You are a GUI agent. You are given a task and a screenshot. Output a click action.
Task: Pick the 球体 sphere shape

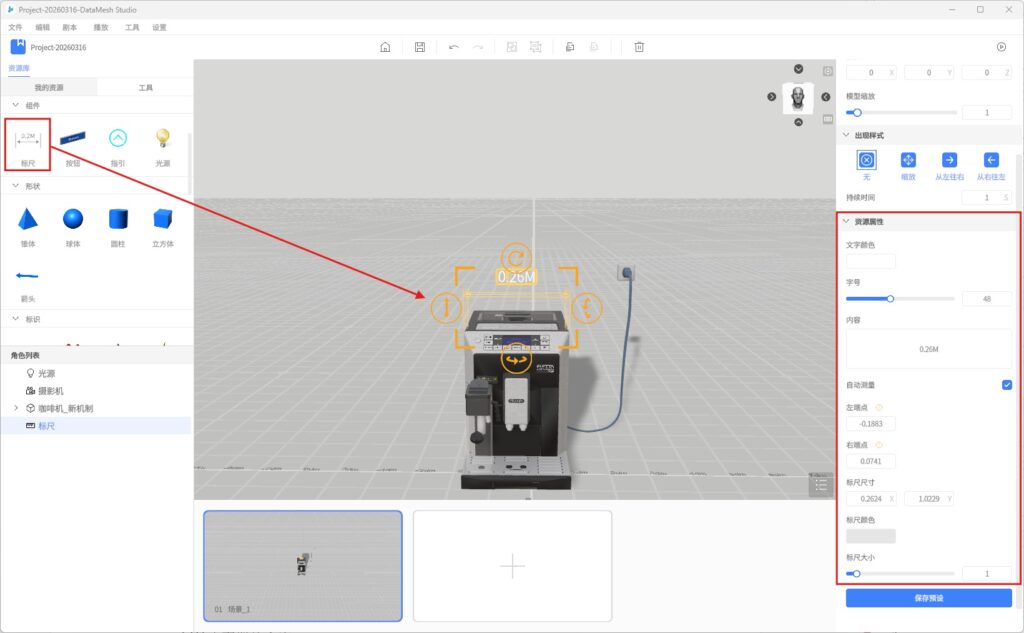click(x=73, y=220)
